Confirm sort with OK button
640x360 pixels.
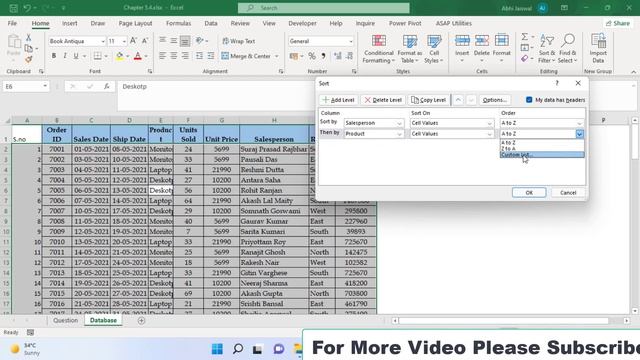[x=529, y=193]
